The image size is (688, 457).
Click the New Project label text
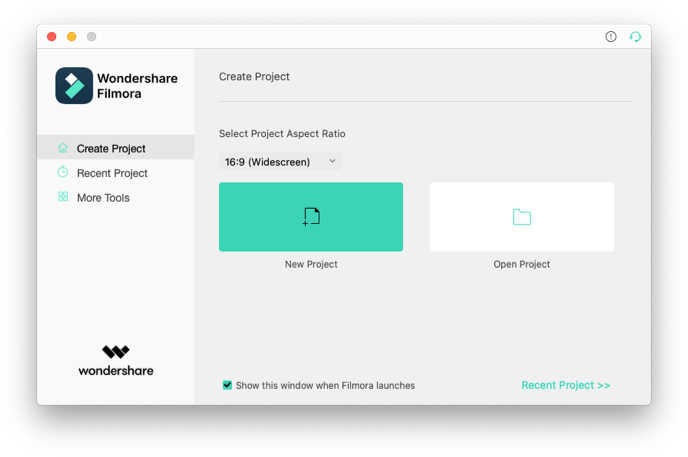click(311, 264)
